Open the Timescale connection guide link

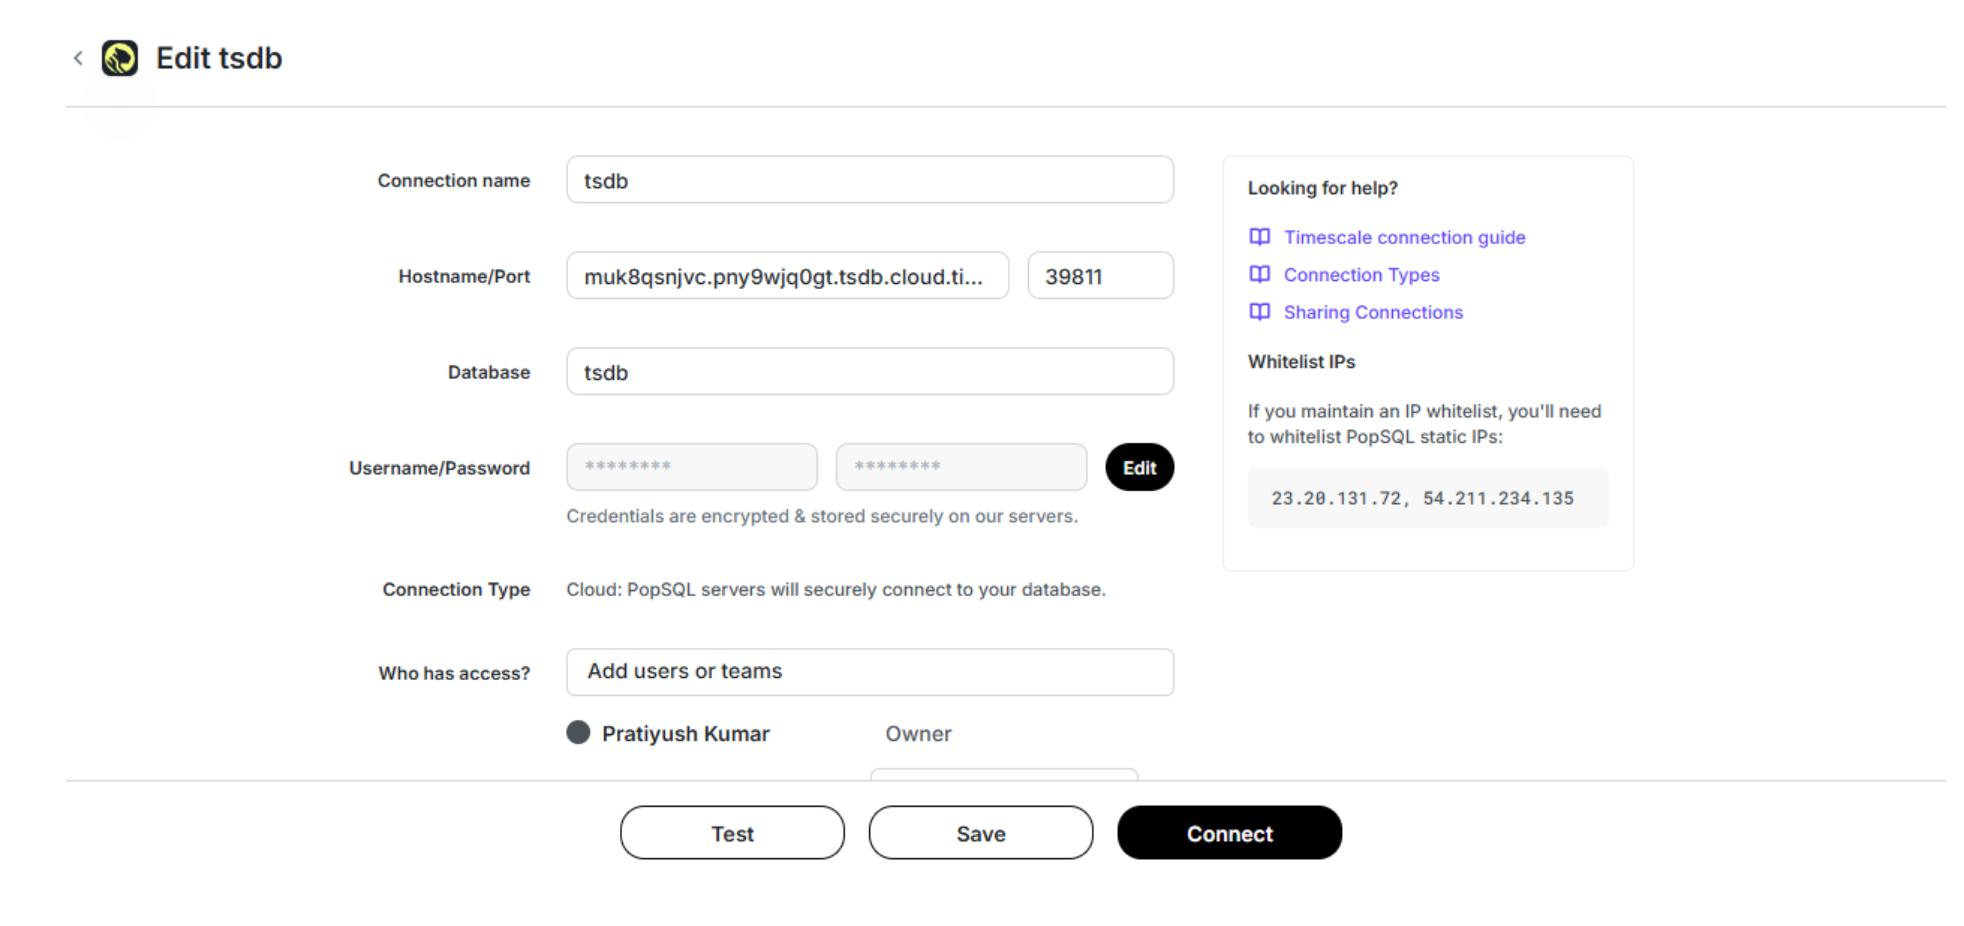(1404, 237)
